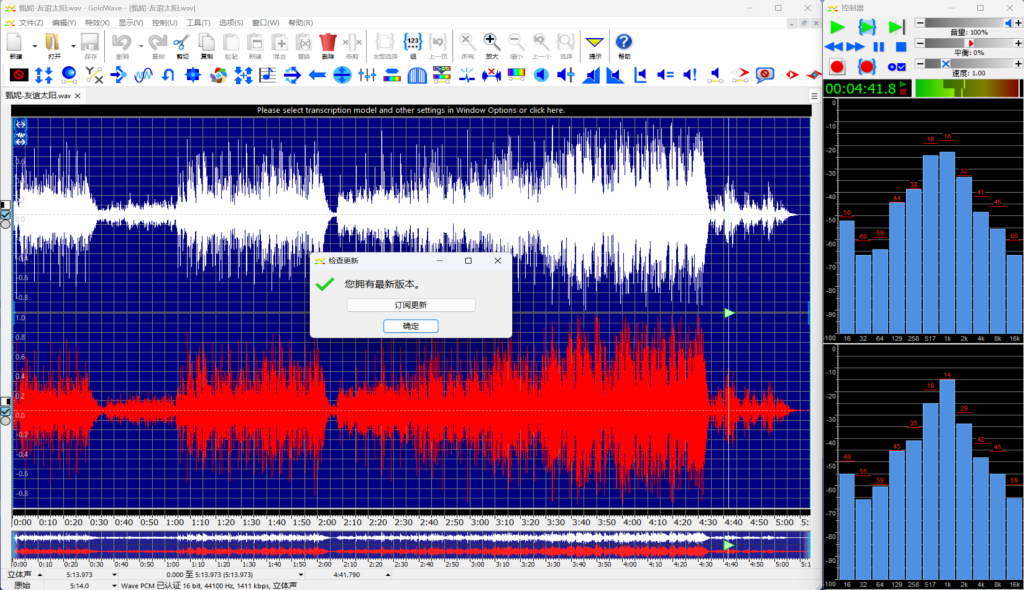The width and height of the screenshot is (1024, 590).
Task: Stop playback with the blue square button
Action: (900, 46)
